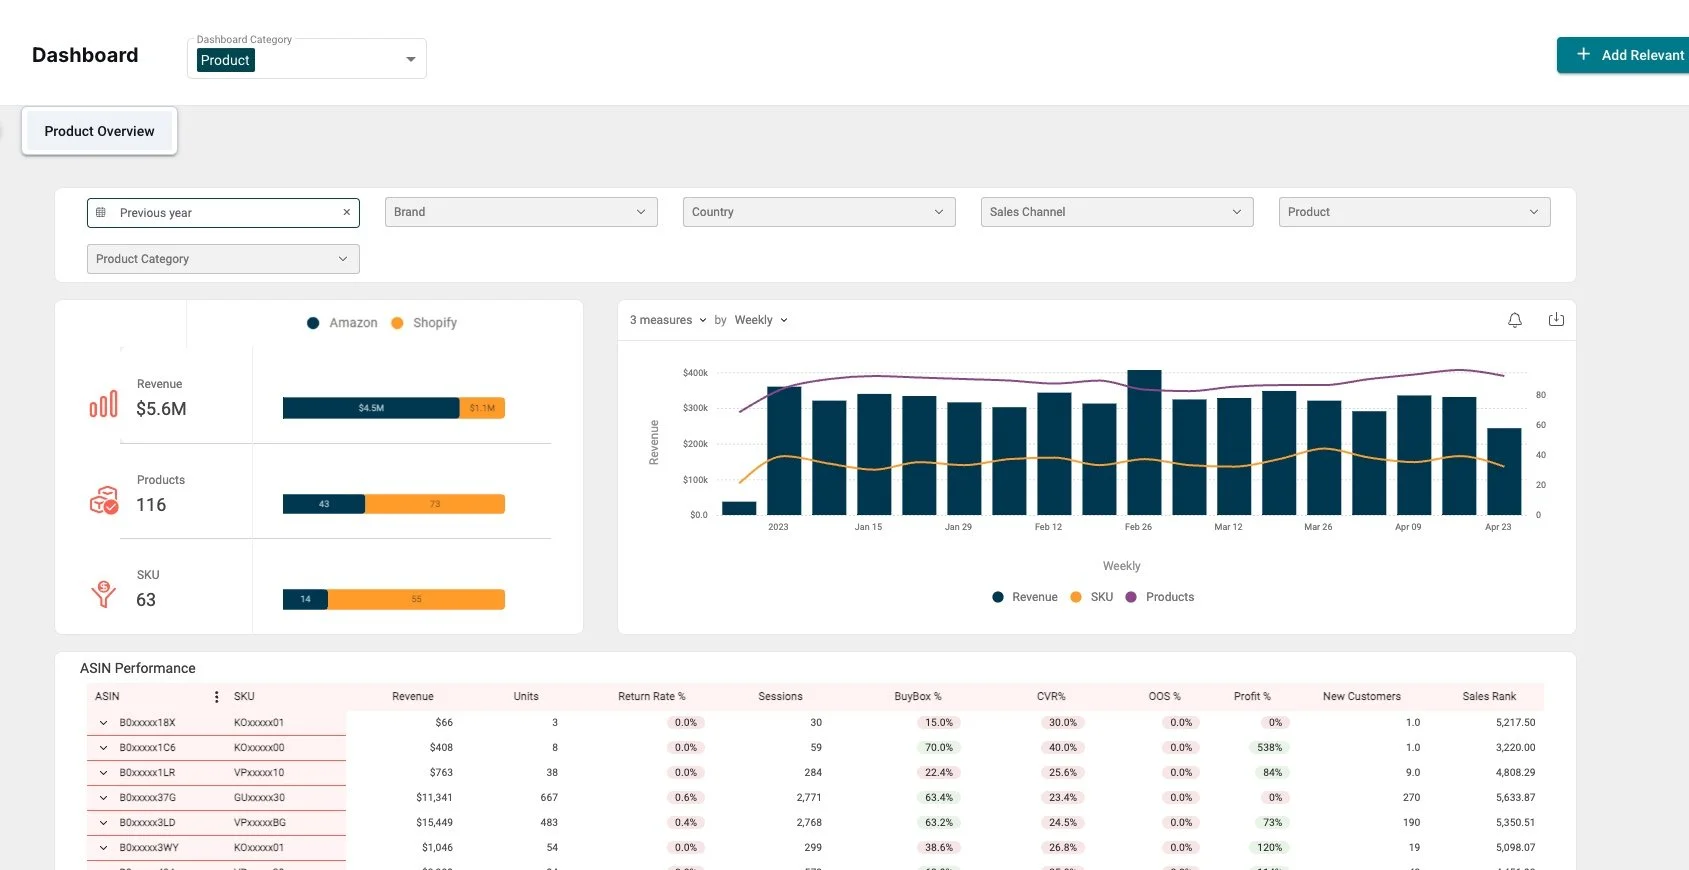Click the SKU funnel icon

(104, 594)
